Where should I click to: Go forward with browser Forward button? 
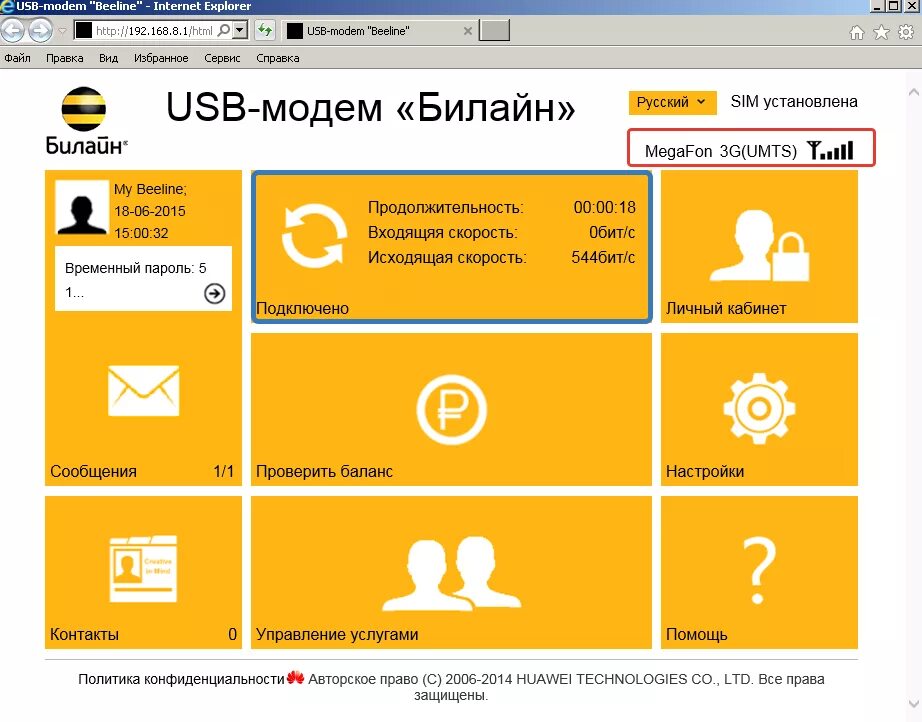40,31
